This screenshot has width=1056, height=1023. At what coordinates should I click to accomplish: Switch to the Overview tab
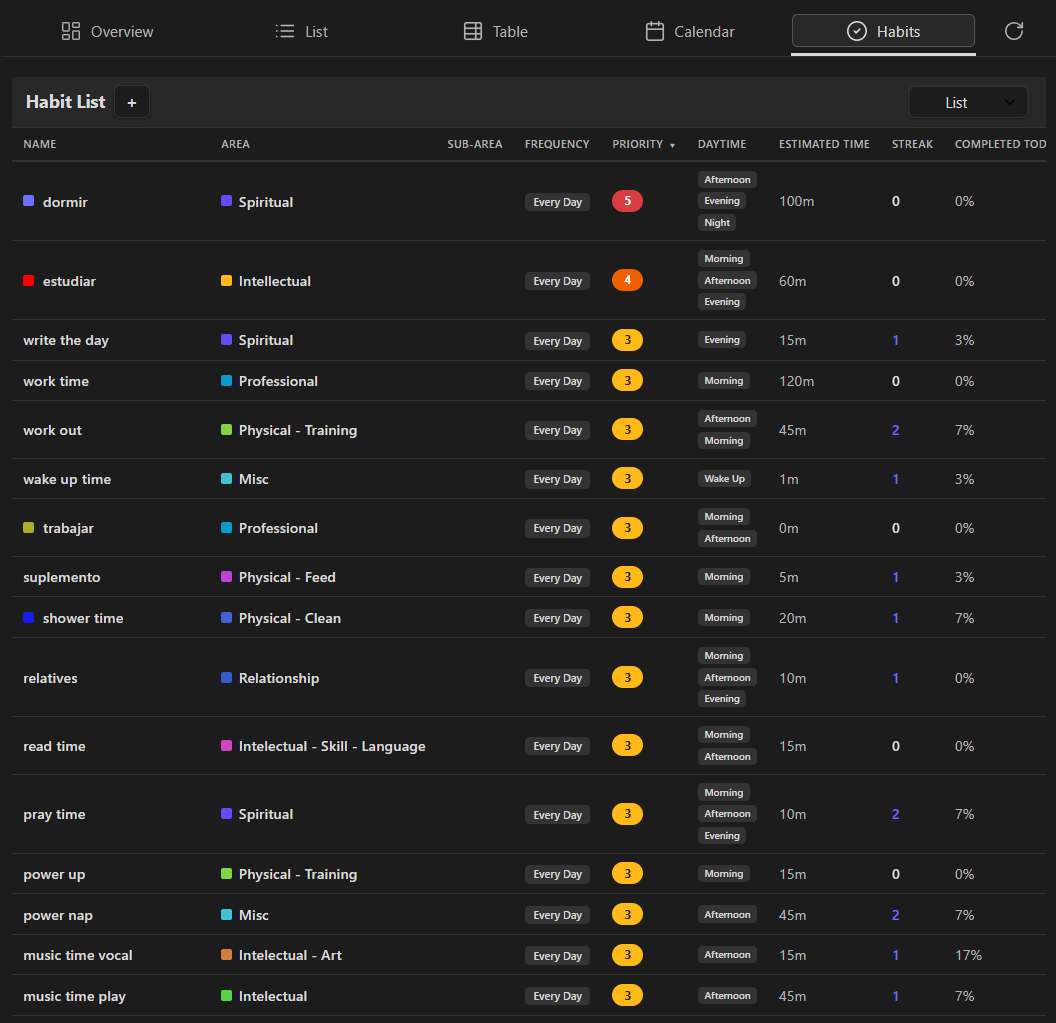tap(108, 31)
